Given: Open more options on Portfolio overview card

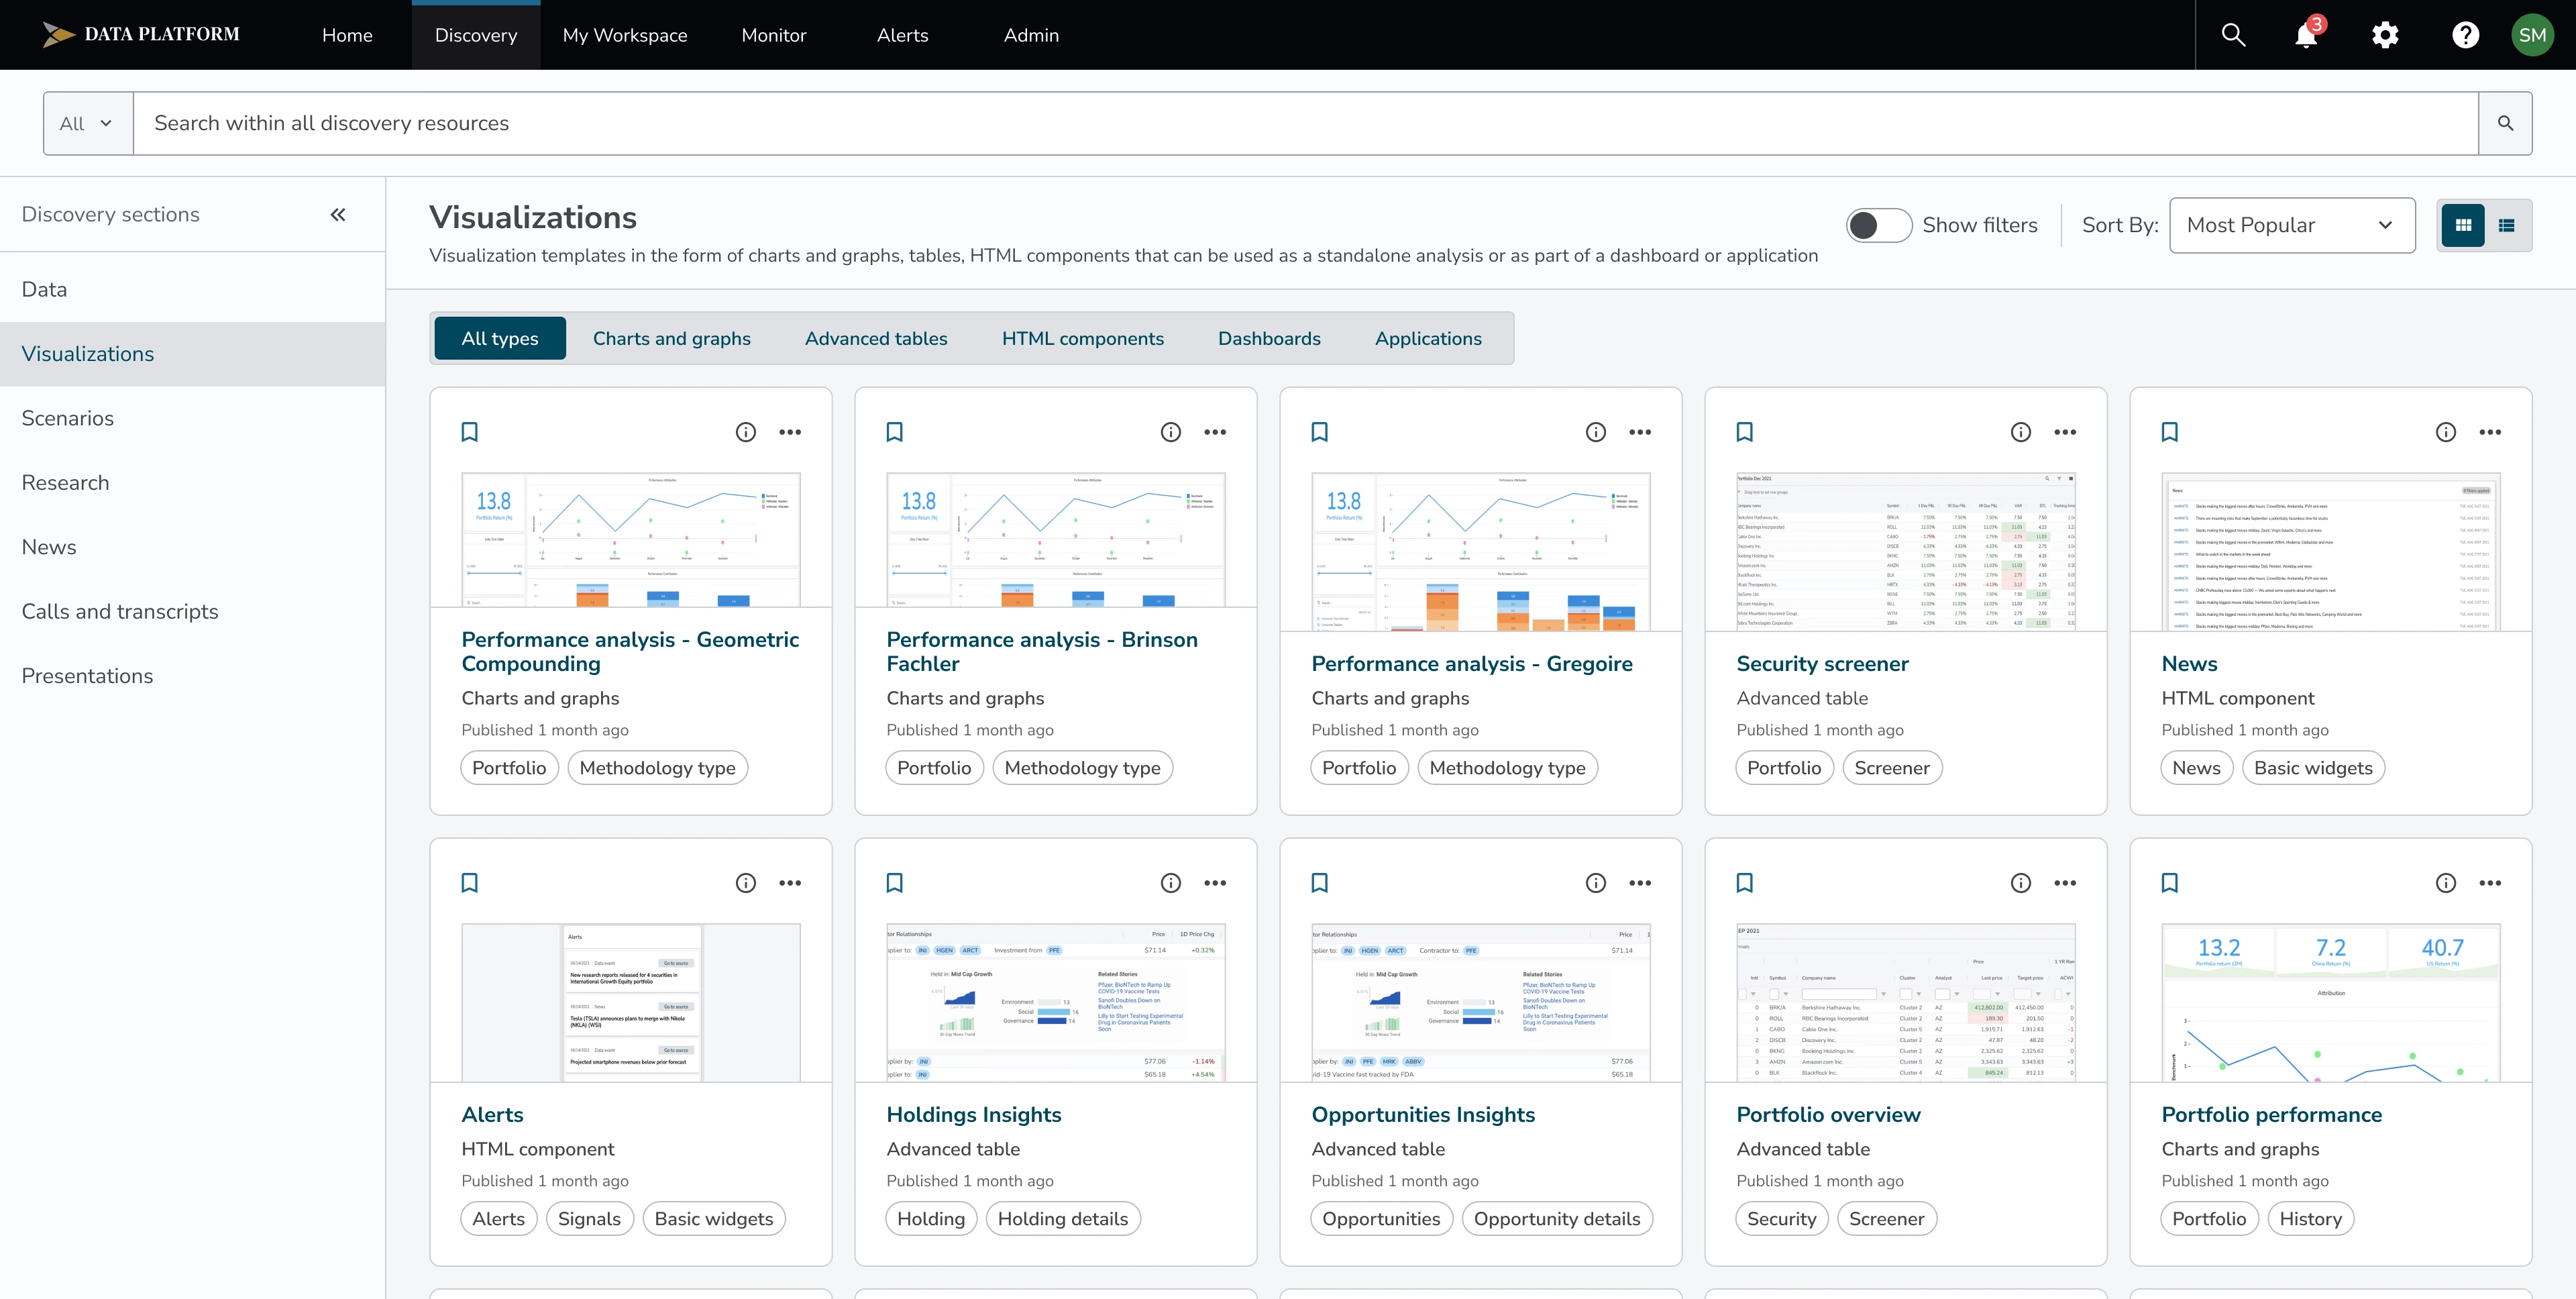Looking at the screenshot, I should click(2064, 883).
